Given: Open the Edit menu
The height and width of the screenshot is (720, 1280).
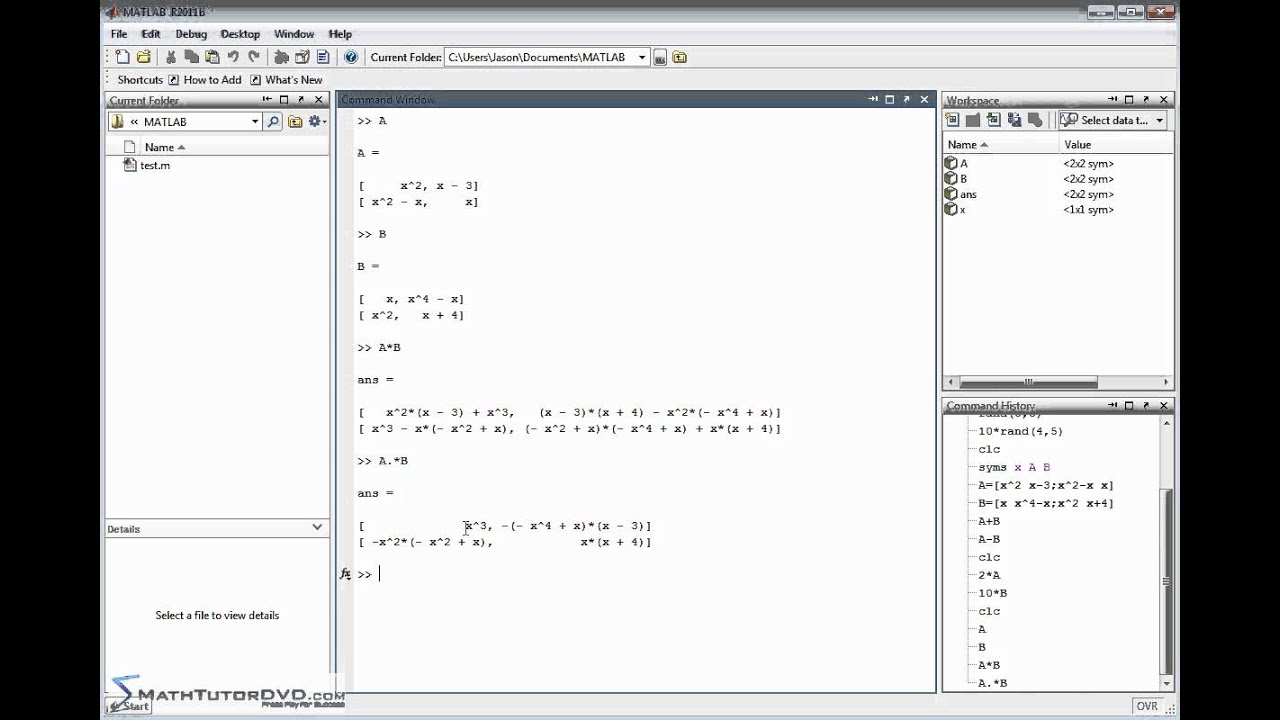Looking at the screenshot, I should point(151,34).
